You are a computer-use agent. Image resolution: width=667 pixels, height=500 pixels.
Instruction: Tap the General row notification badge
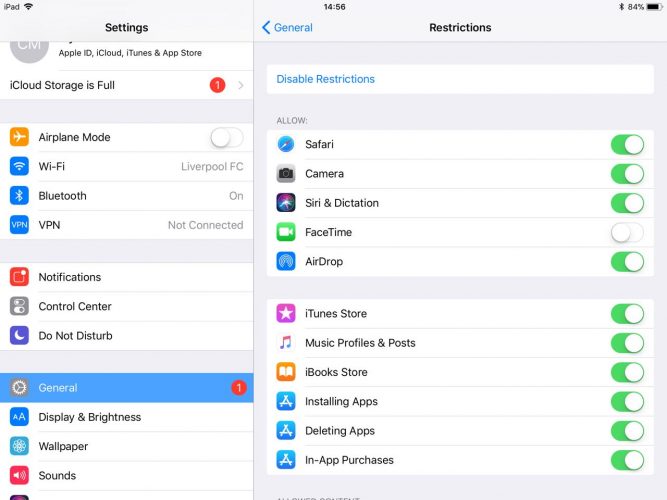coord(239,388)
